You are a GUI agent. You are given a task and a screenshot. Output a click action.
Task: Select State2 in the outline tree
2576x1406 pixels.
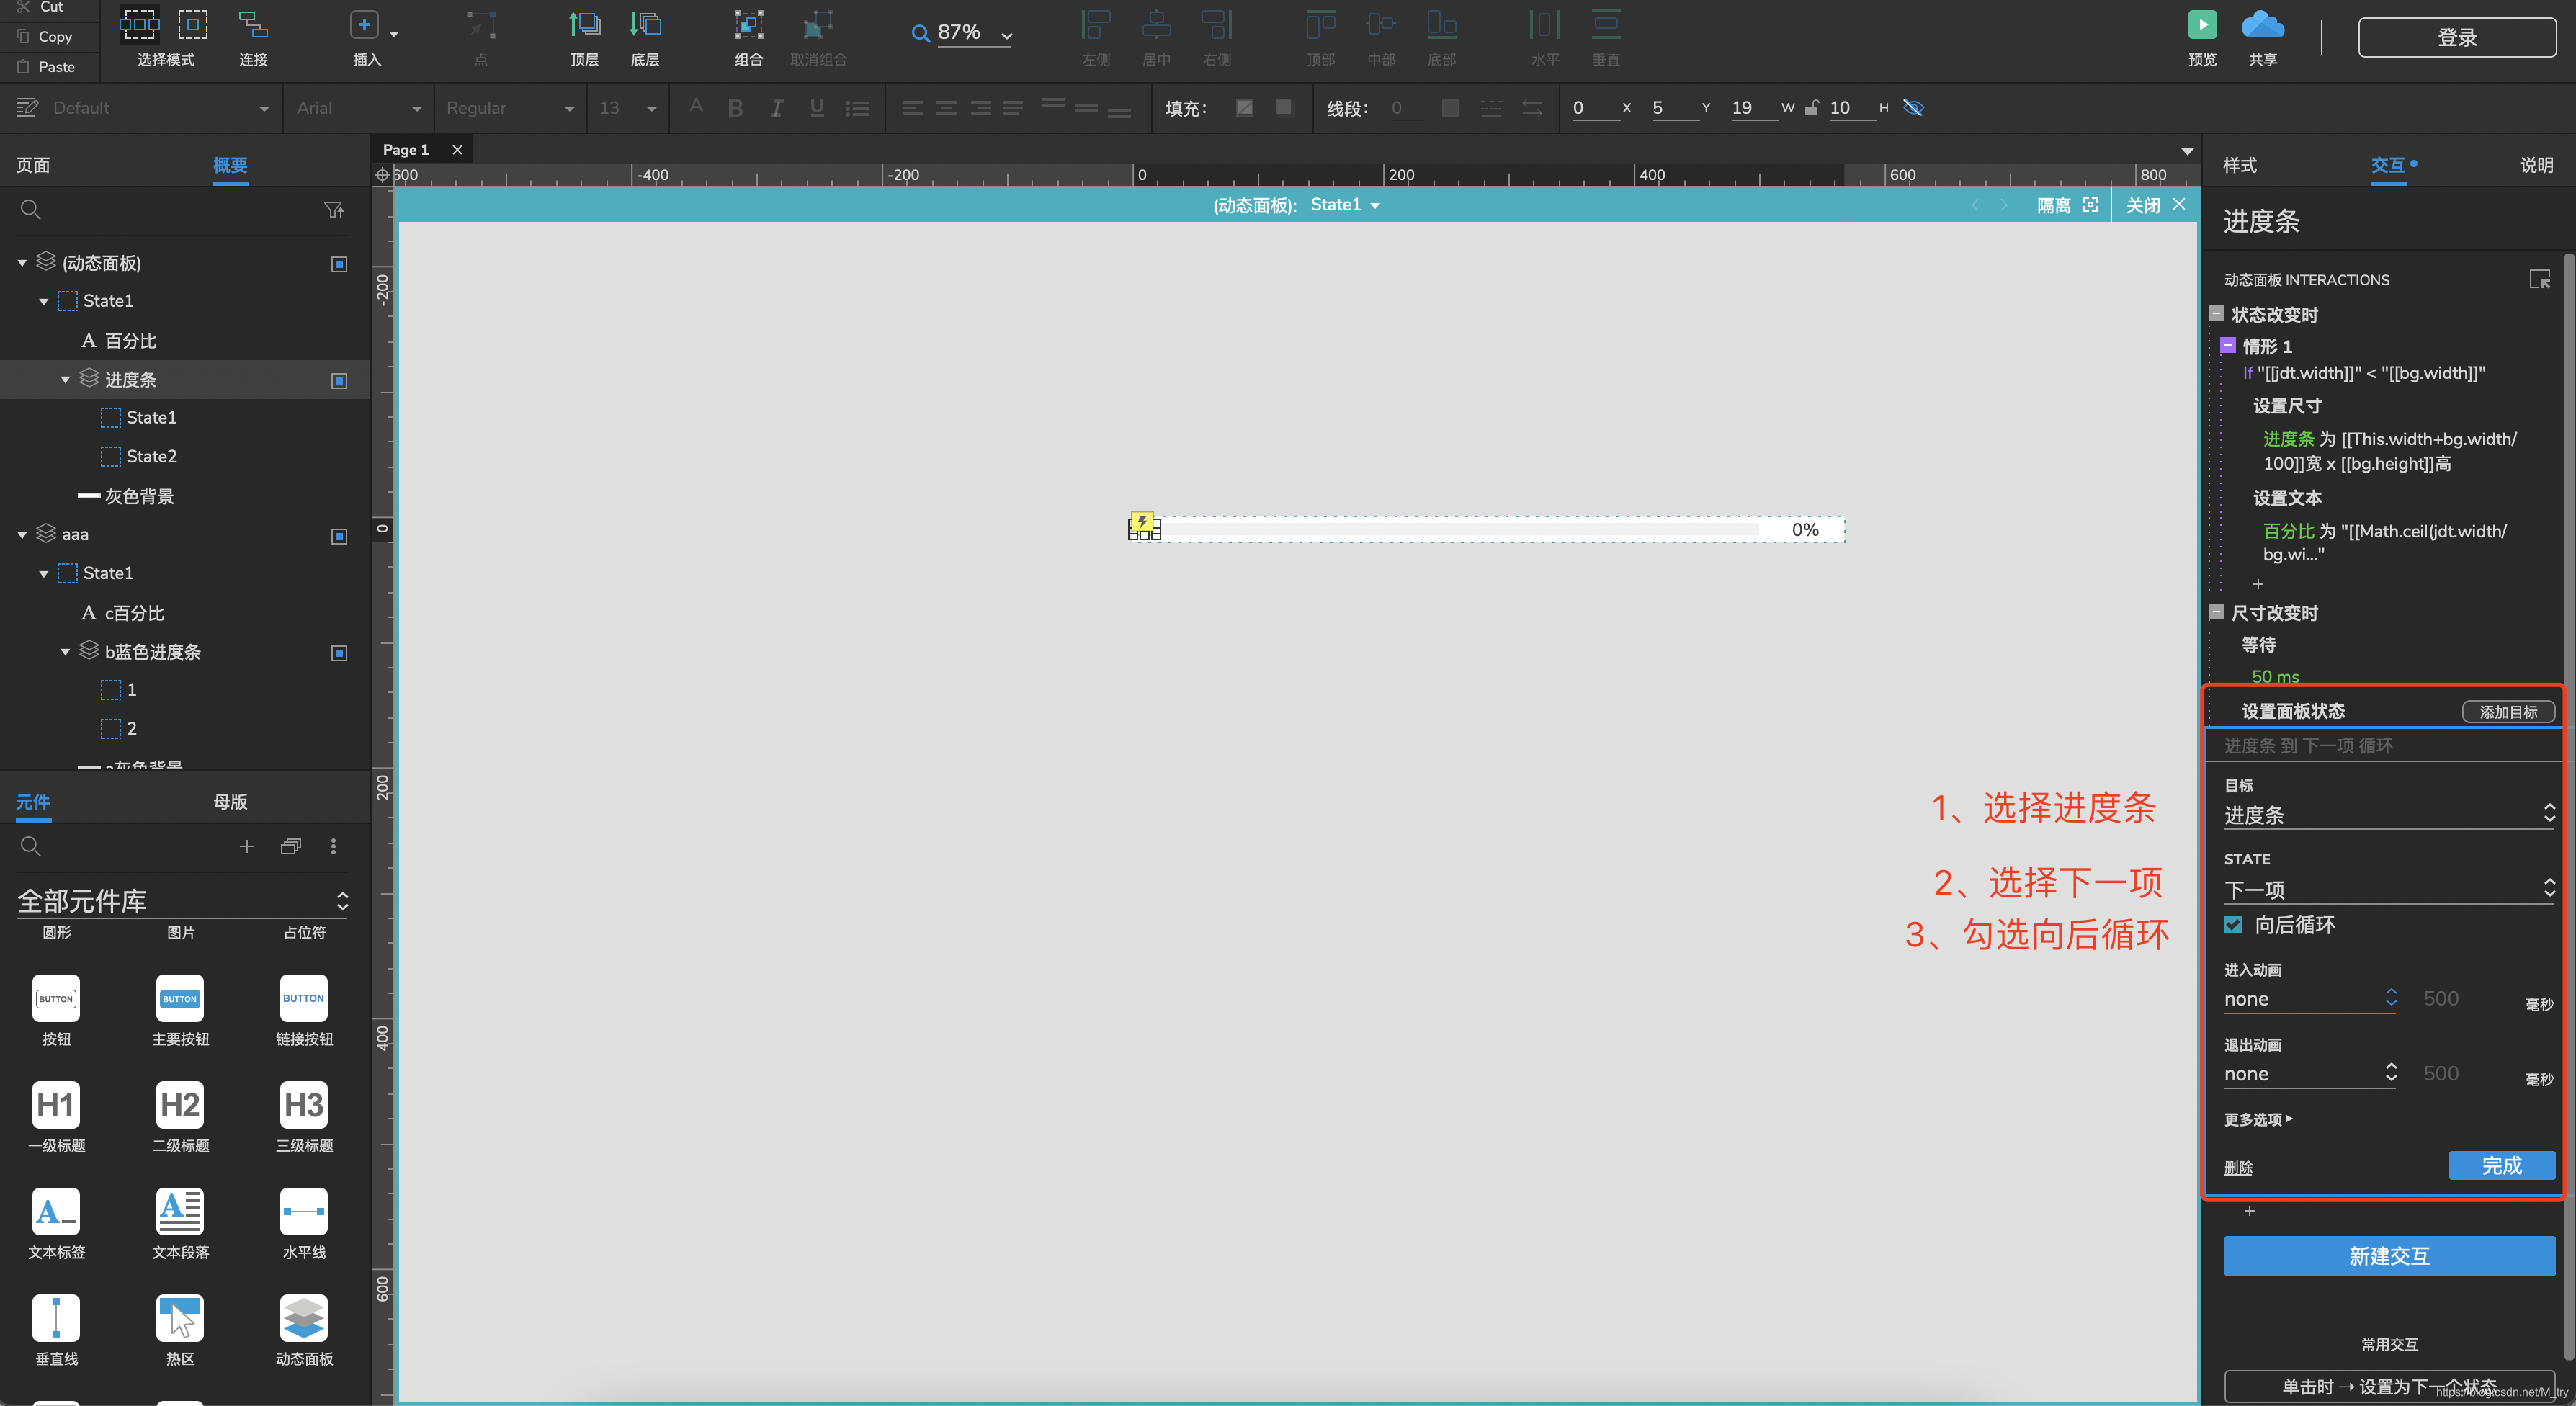(x=151, y=456)
